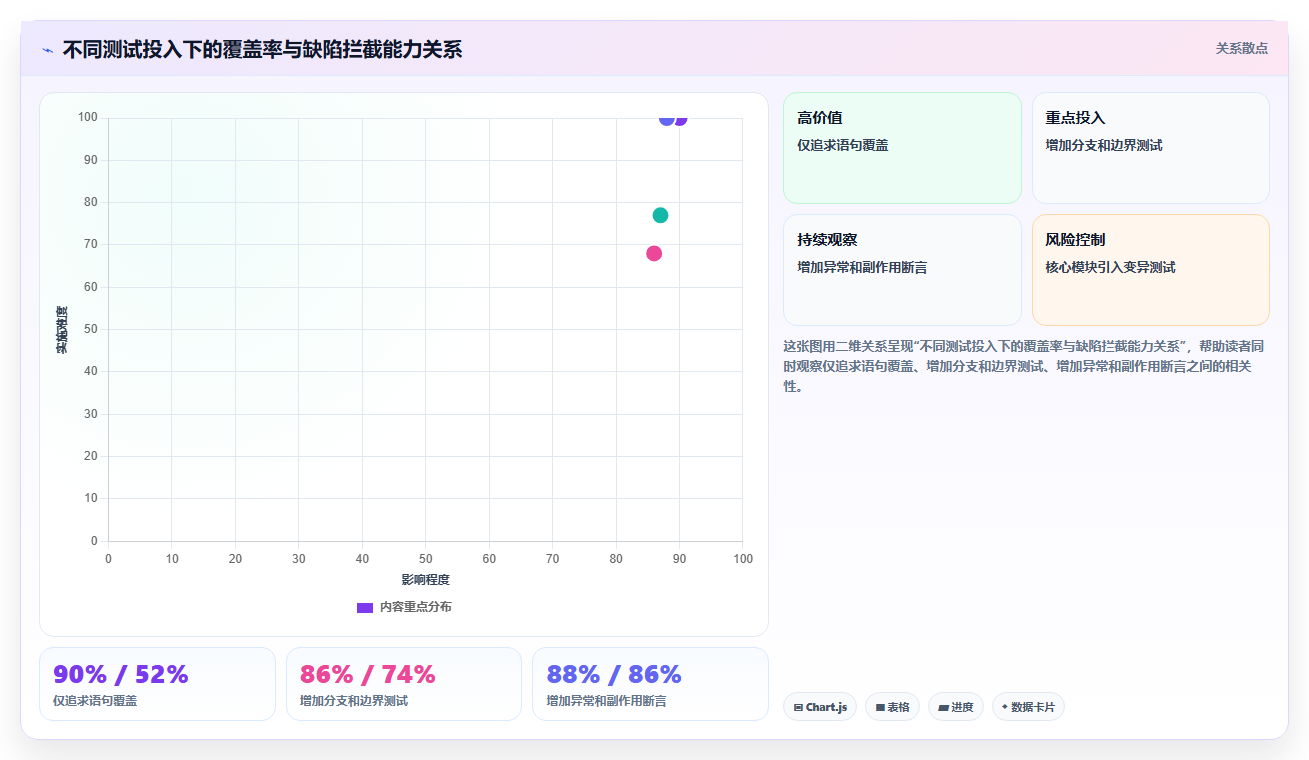Select the teal scatter data point
Viewport: 1309px width, 760px height.
click(x=660, y=215)
